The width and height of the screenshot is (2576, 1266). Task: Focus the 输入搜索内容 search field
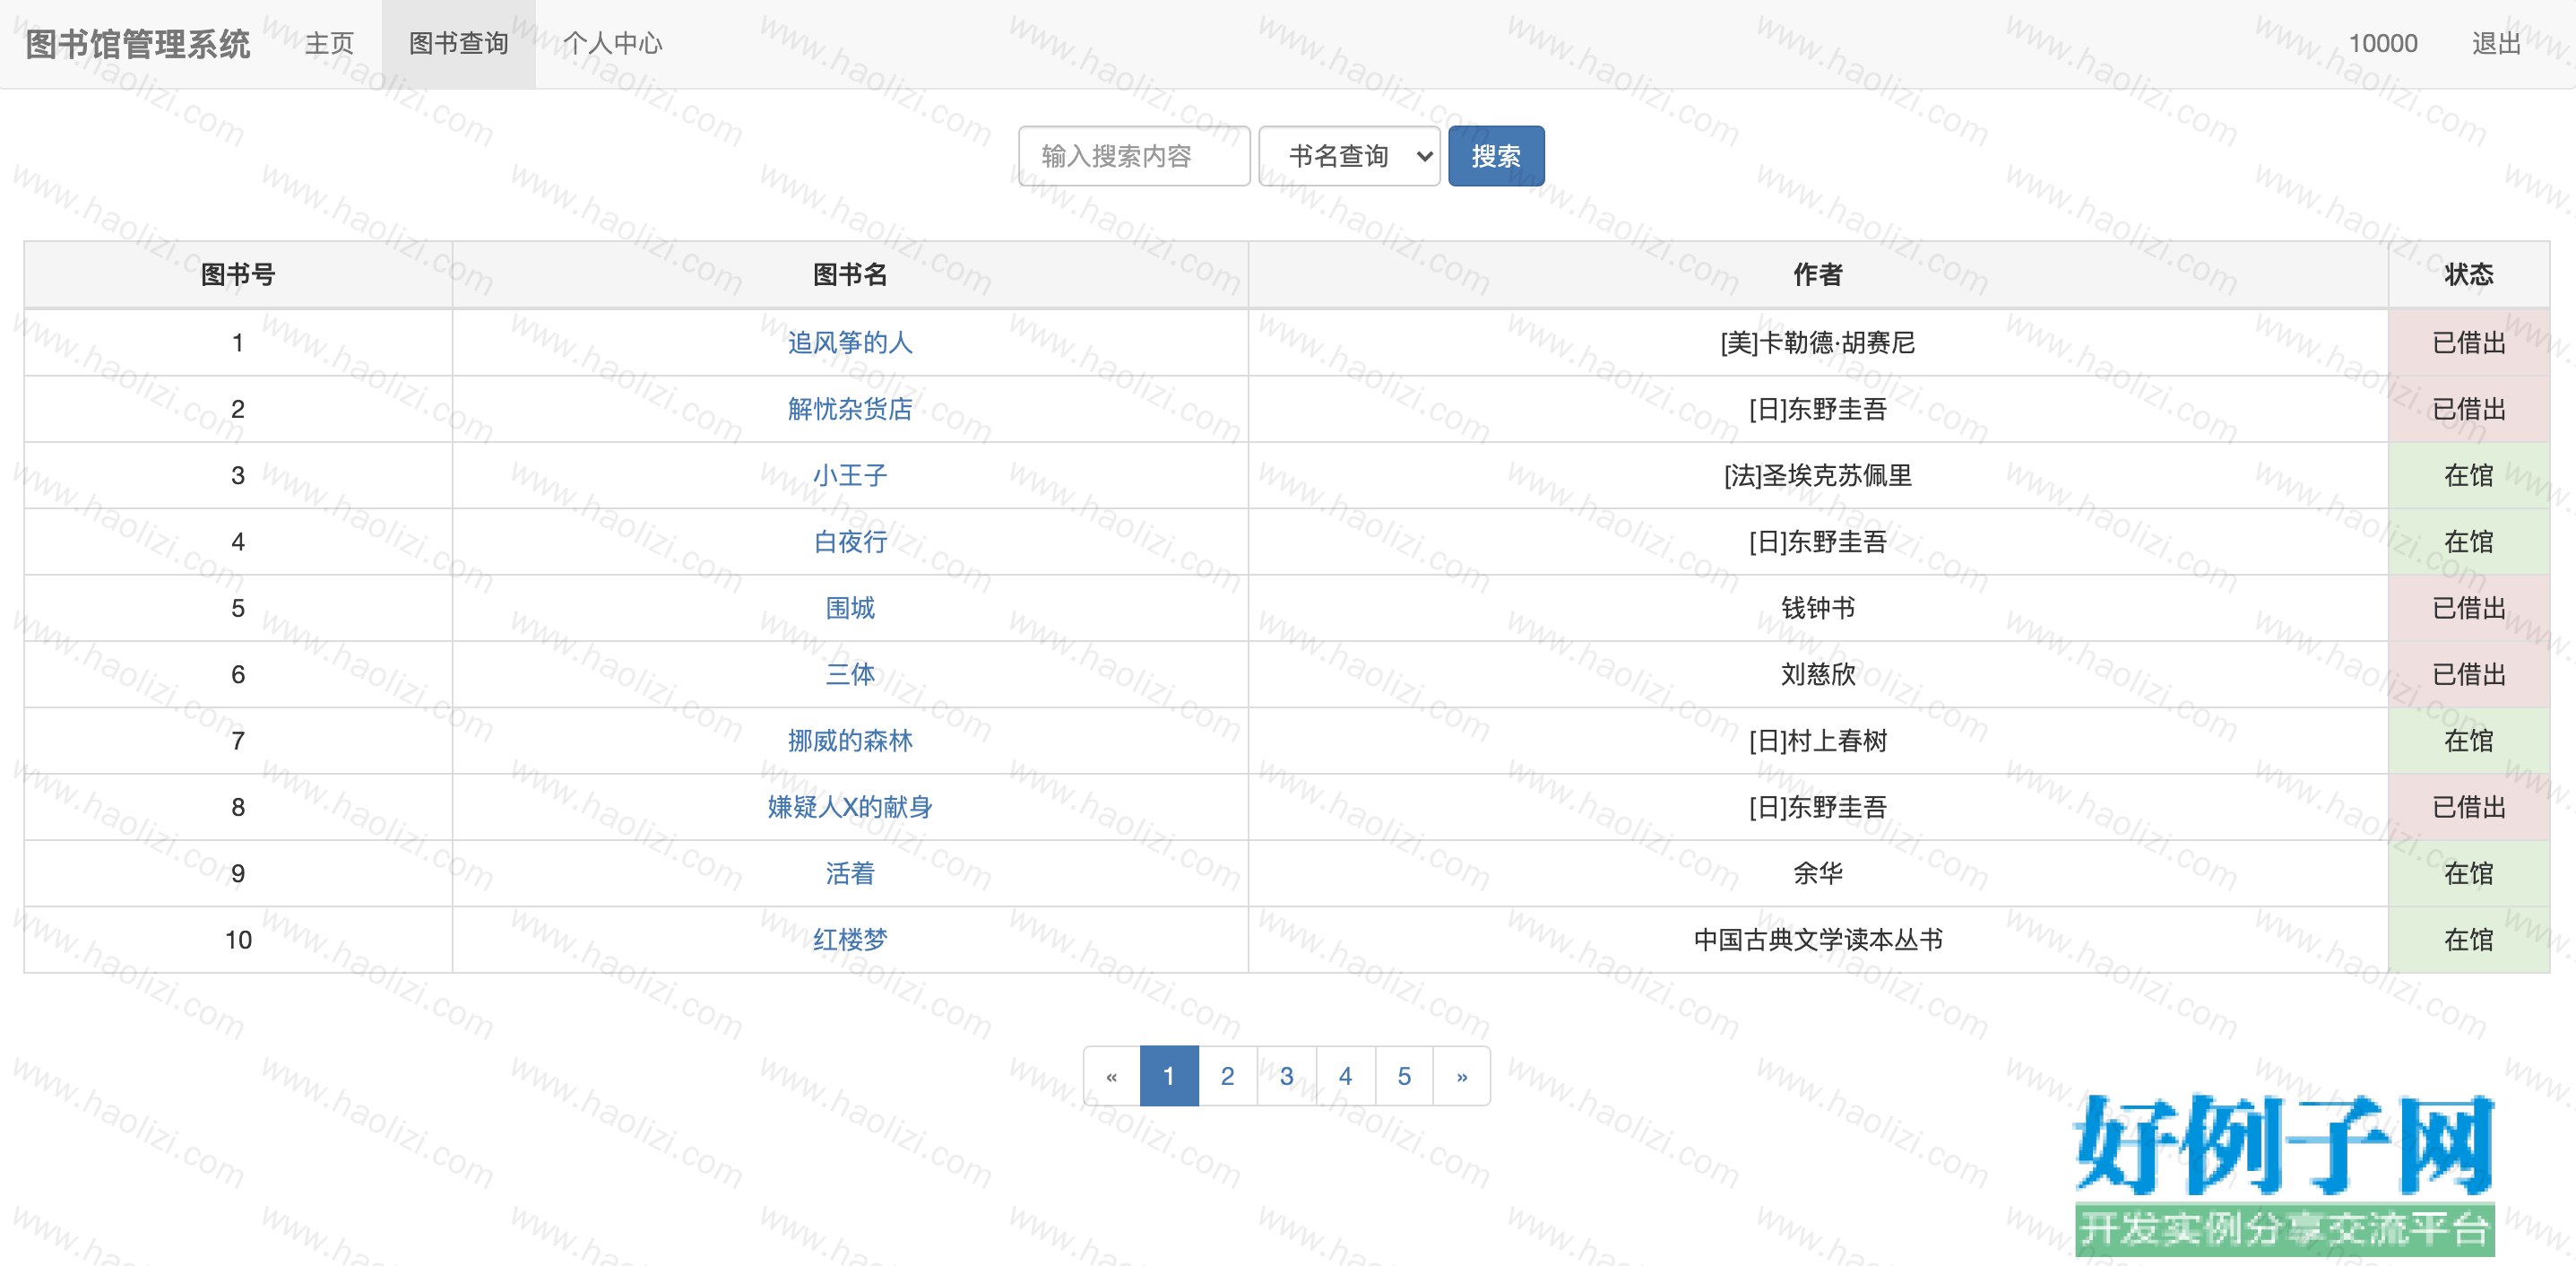coord(1134,156)
